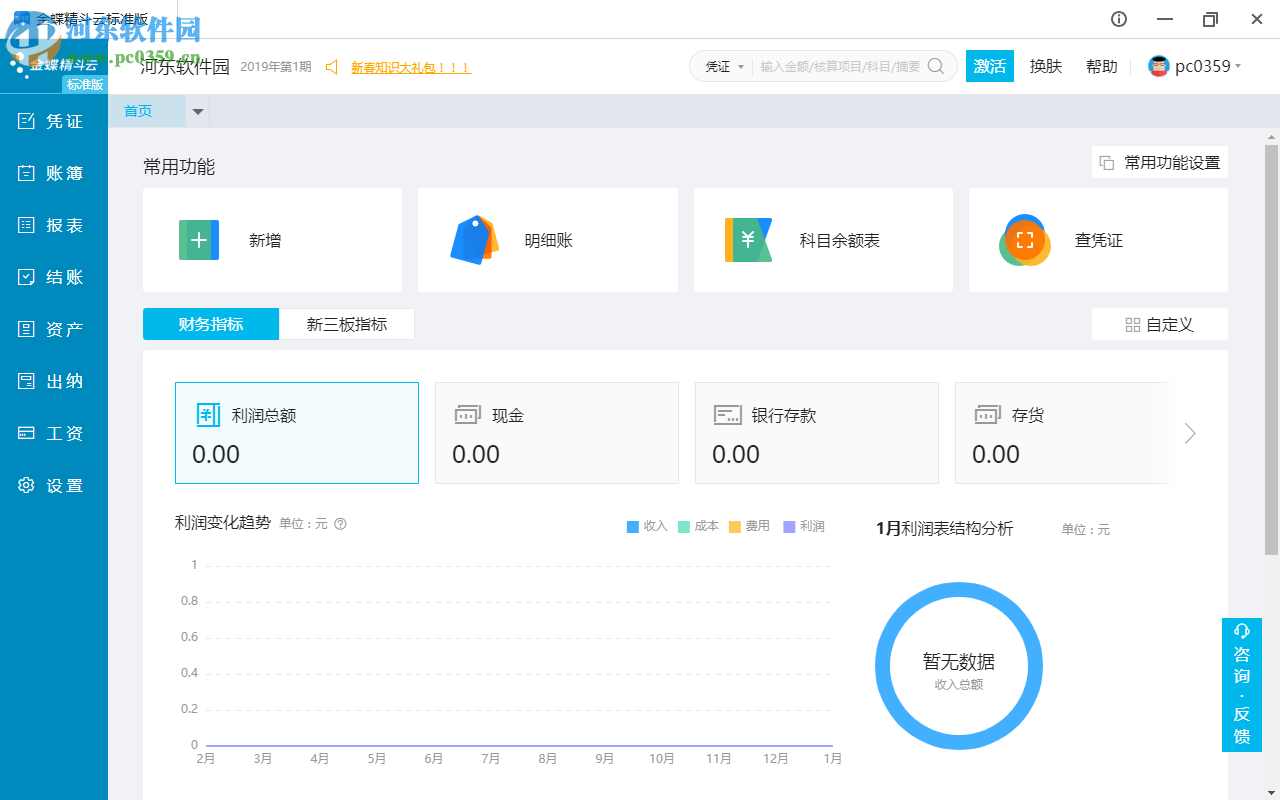Open 明细账 from the common functions
This screenshot has width=1280, height=800.
(547, 239)
